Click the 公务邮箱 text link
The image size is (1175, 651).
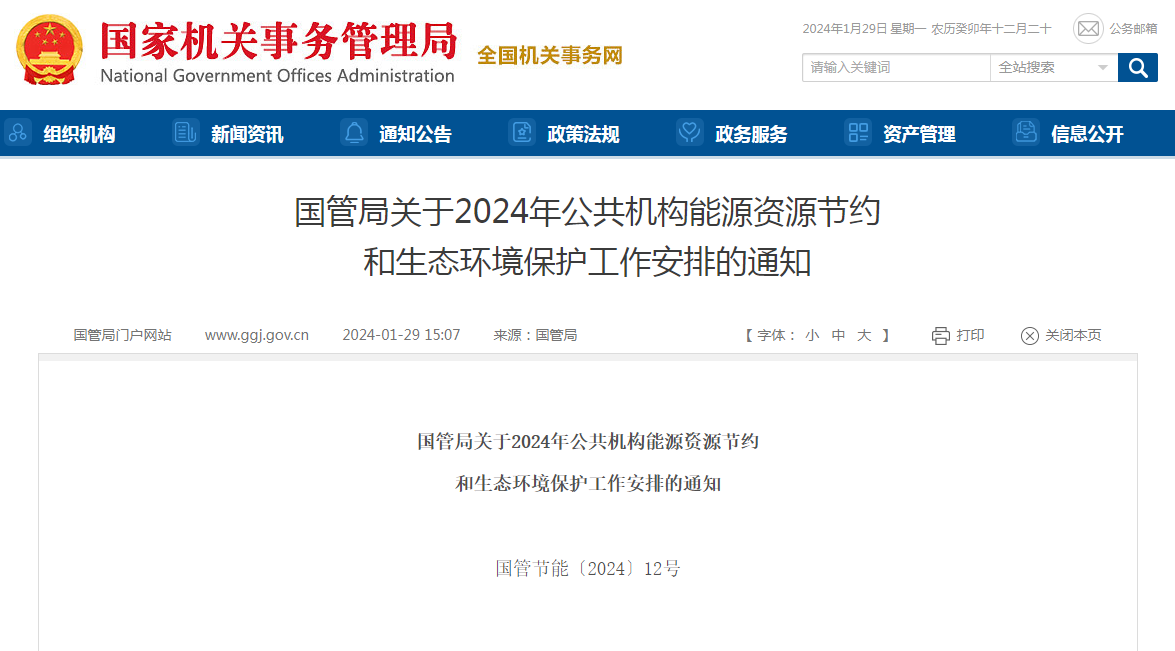point(1133,28)
